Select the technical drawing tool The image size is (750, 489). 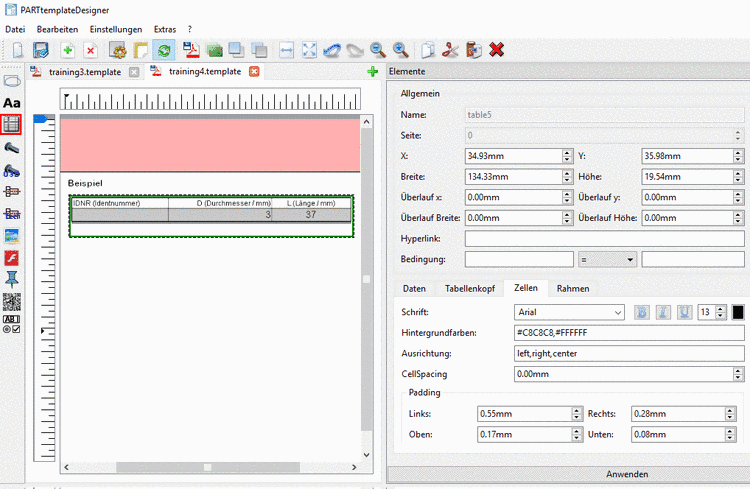pos(11,213)
